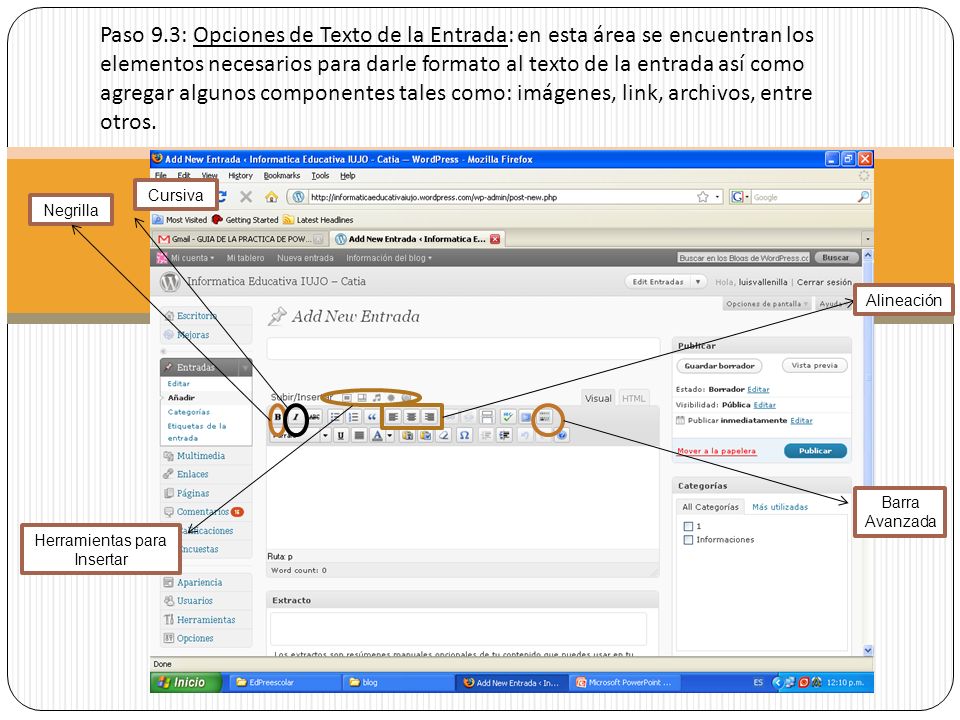Open Edit Entradas dropdown arrow
This screenshot has height=720, width=960.
697,282
